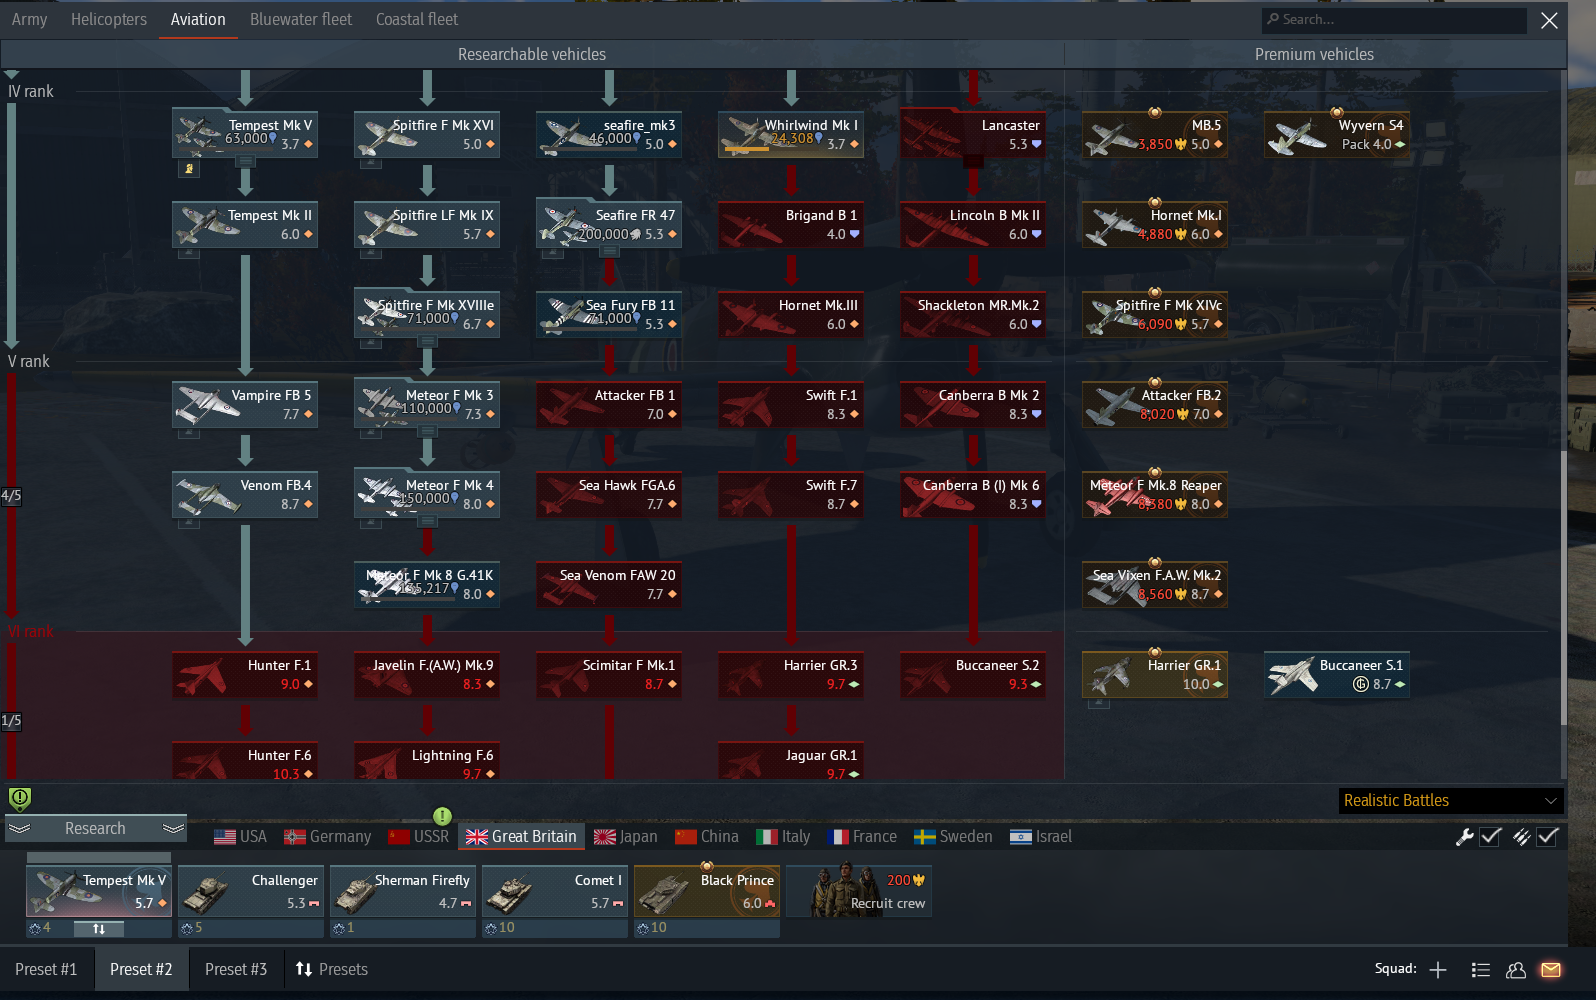Select the Sweden nation tab

pos(954,837)
